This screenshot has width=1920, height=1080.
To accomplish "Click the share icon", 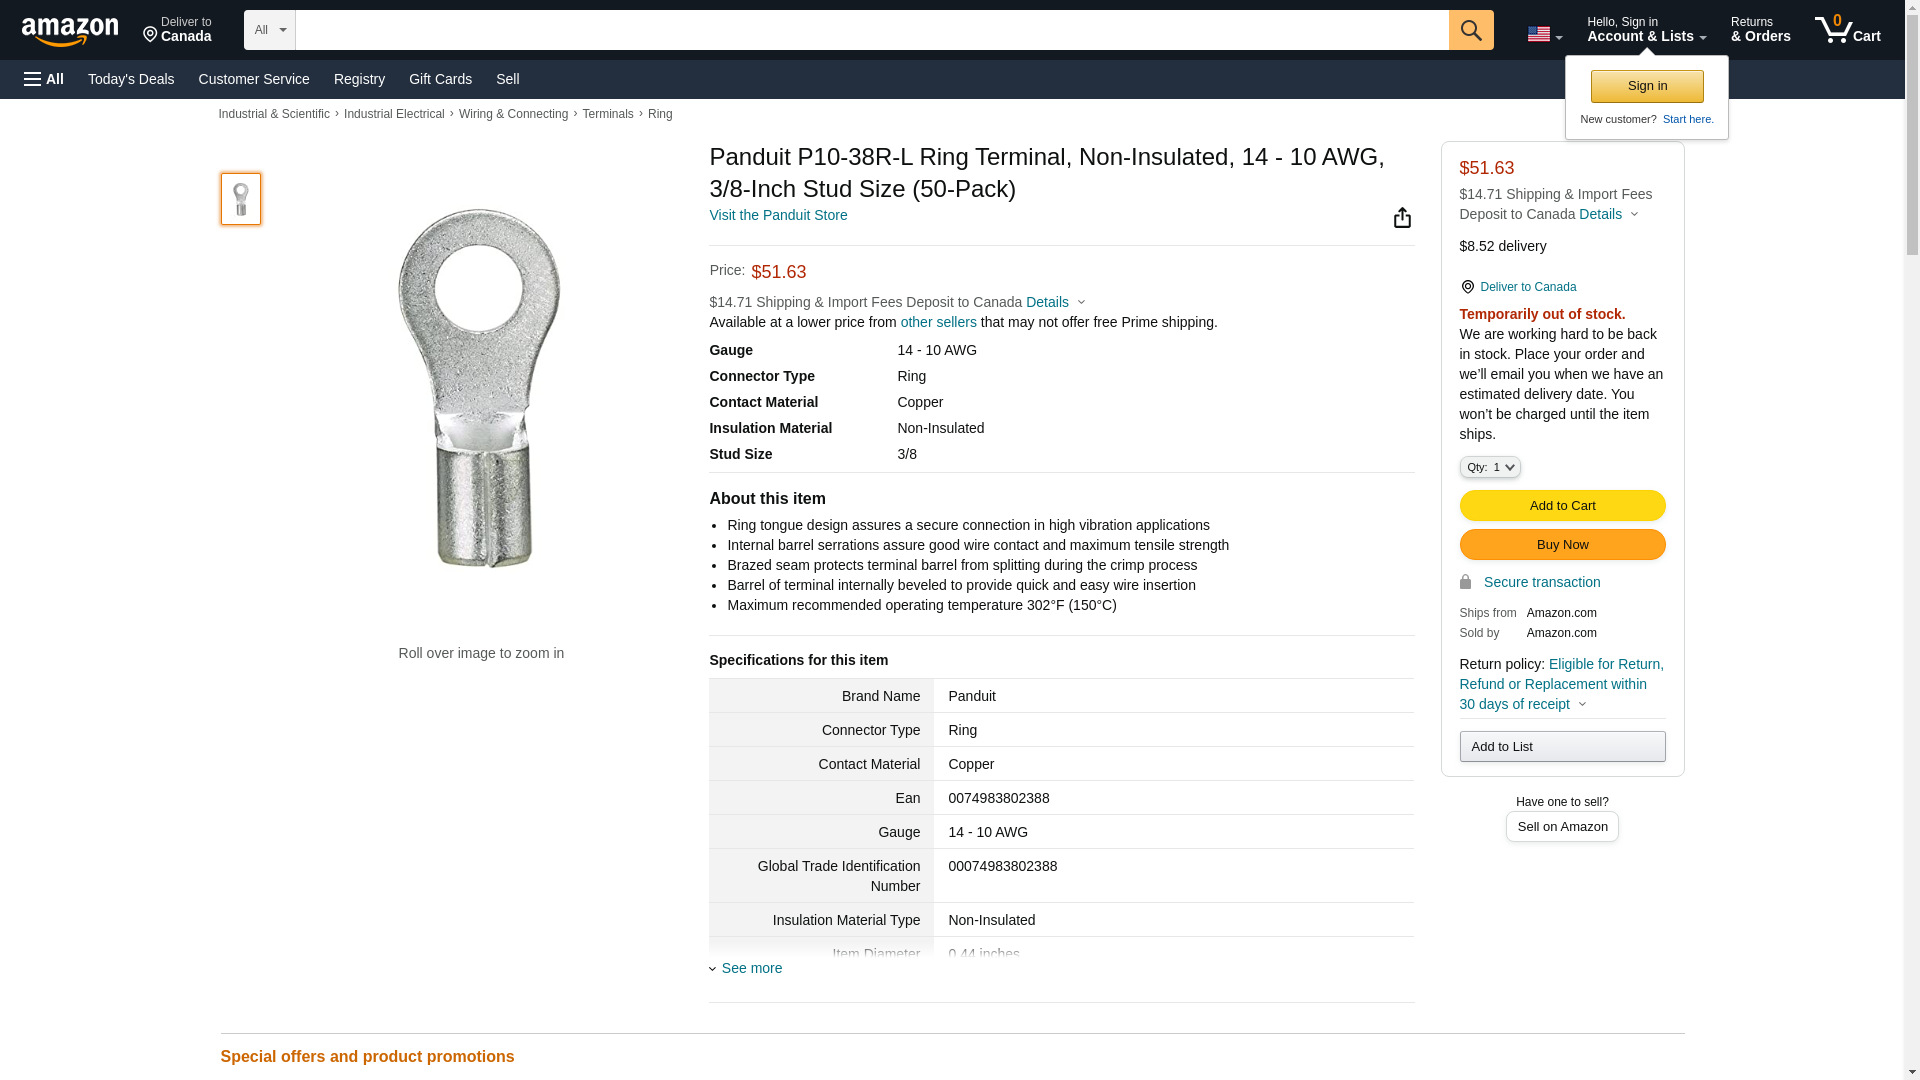I will point(1402,218).
